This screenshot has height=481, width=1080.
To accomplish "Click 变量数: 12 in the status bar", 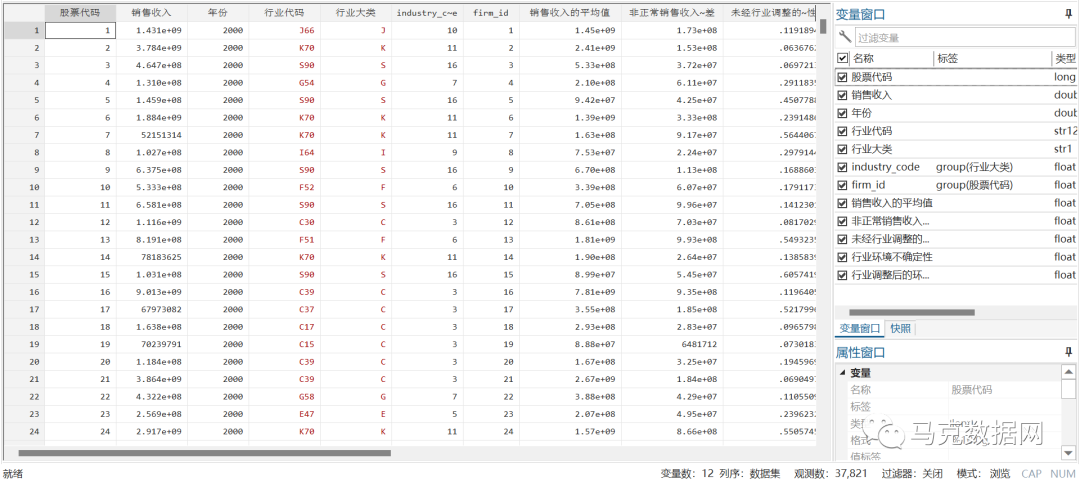I will [687, 473].
